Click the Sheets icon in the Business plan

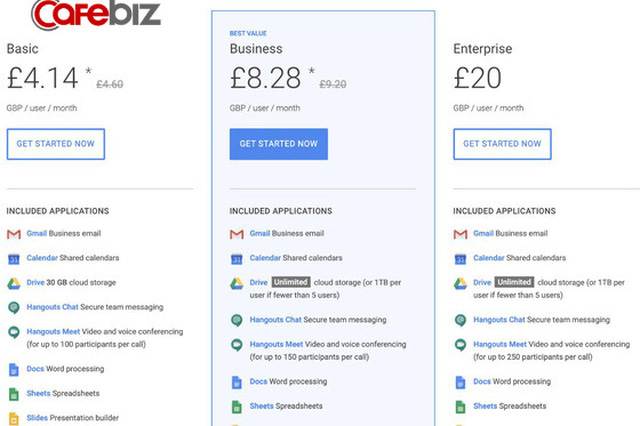(x=237, y=406)
